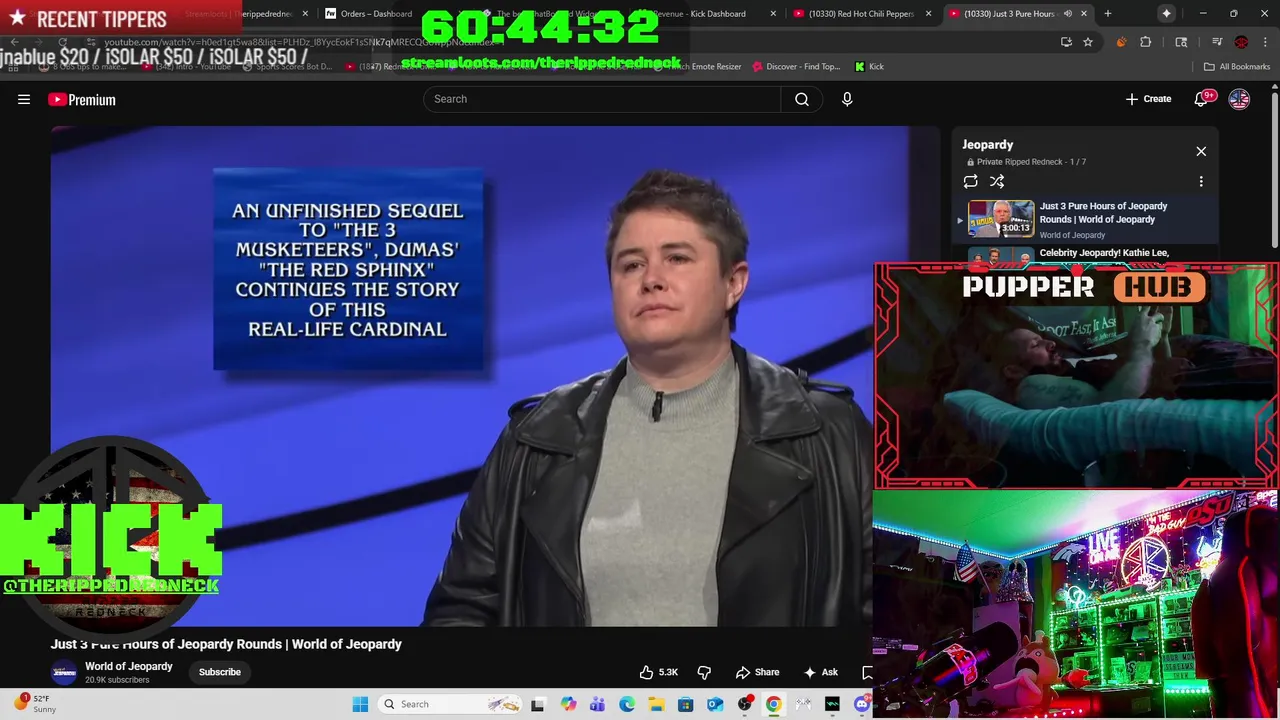1280x720 pixels.
Task: Open the YouTube guide hamburger menu
Action: pyautogui.click(x=24, y=99)
